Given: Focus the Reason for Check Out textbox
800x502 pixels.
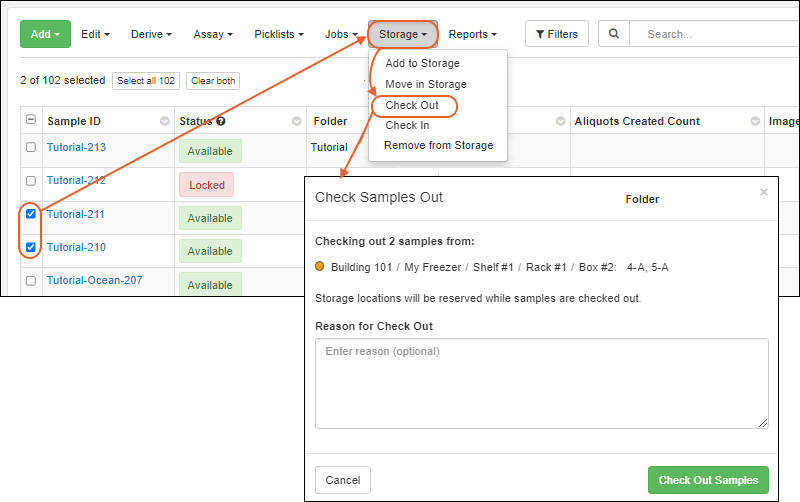Looking at the screenshot, I should pos(541,383).
